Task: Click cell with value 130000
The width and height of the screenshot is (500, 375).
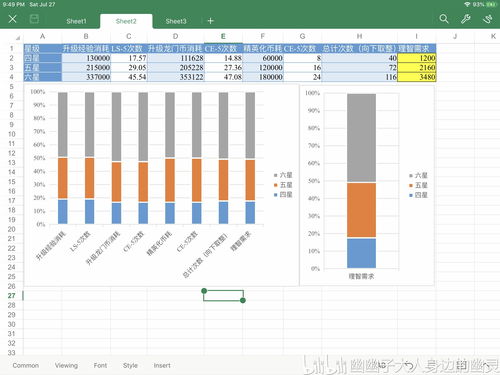Action: coord(86,58)
